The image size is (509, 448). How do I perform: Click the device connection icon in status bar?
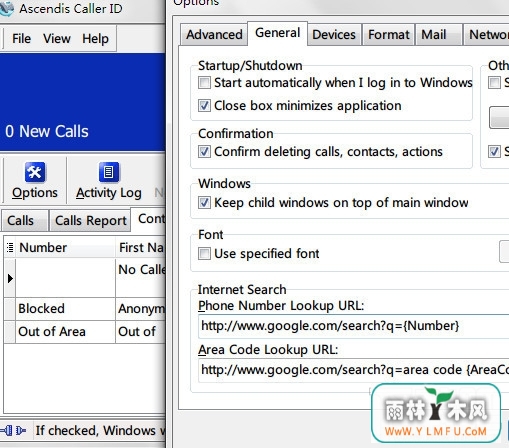(x=13, y=430)
